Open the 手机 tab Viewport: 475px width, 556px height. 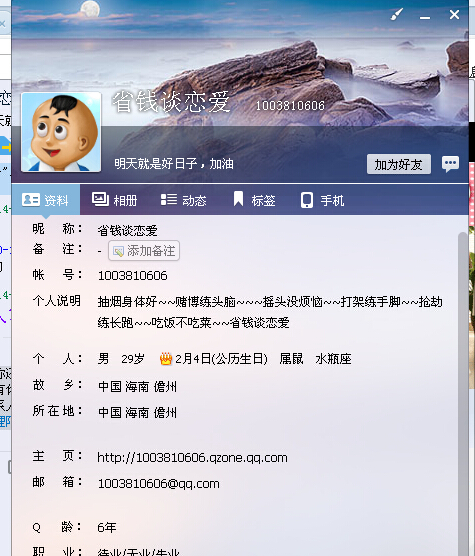tap(322, 200)
